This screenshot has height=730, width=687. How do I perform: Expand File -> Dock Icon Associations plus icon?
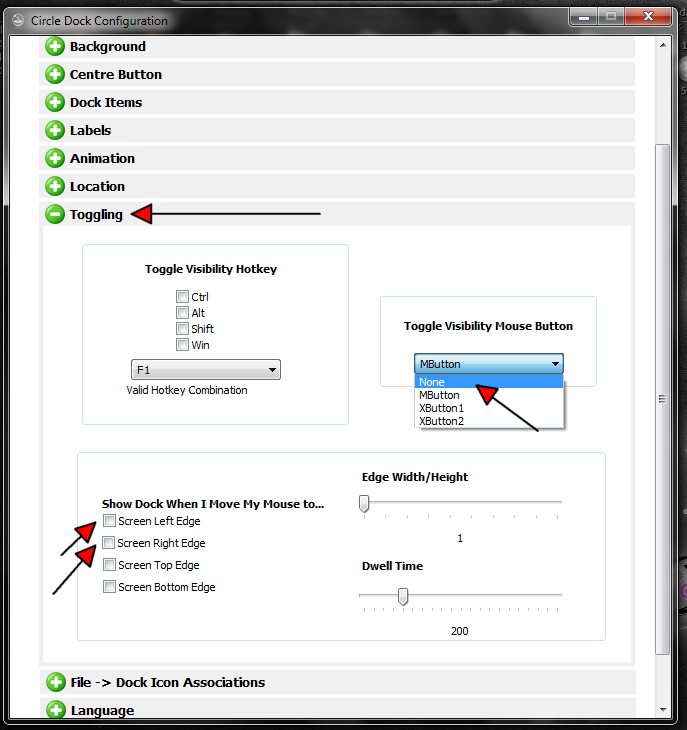click(56, 683)
